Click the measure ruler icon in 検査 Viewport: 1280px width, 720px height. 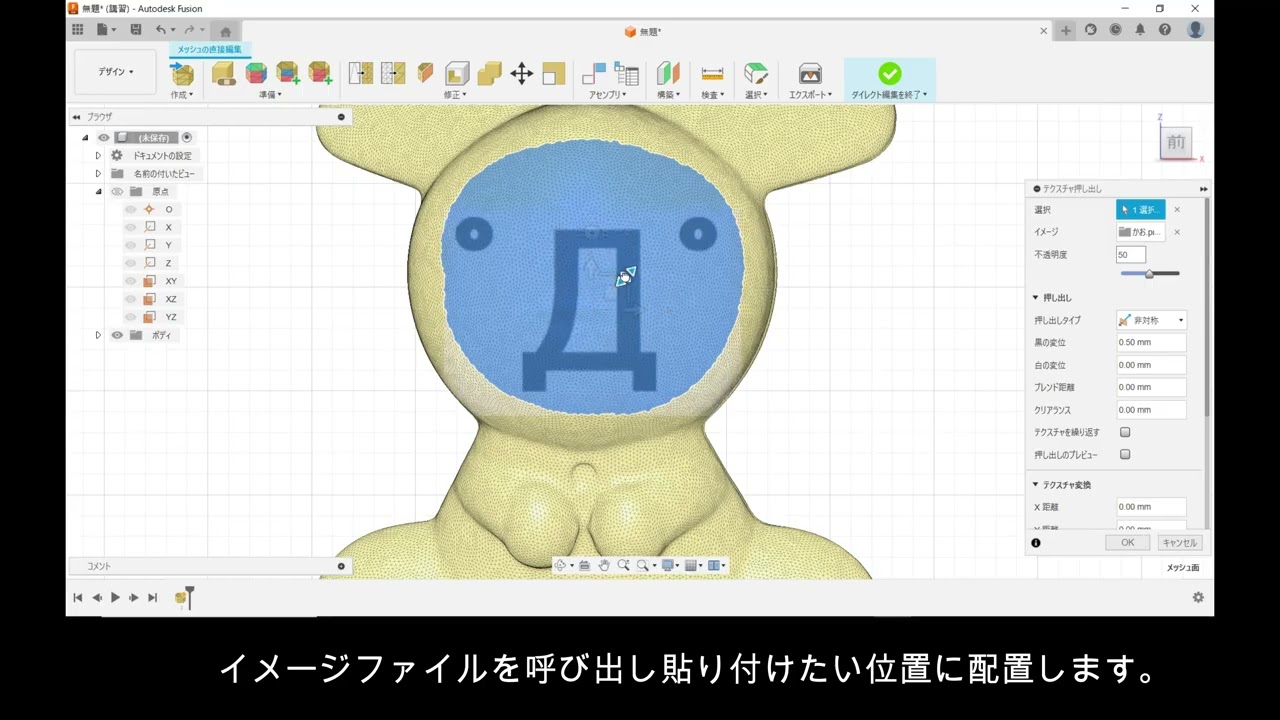712,73
